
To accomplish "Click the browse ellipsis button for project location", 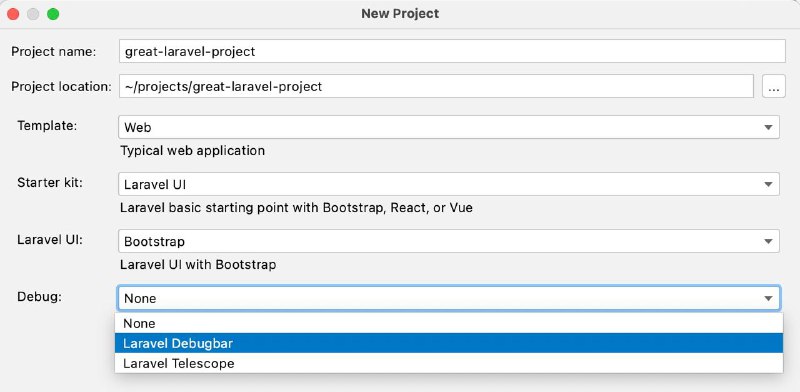I will click(x=773, y=86).
